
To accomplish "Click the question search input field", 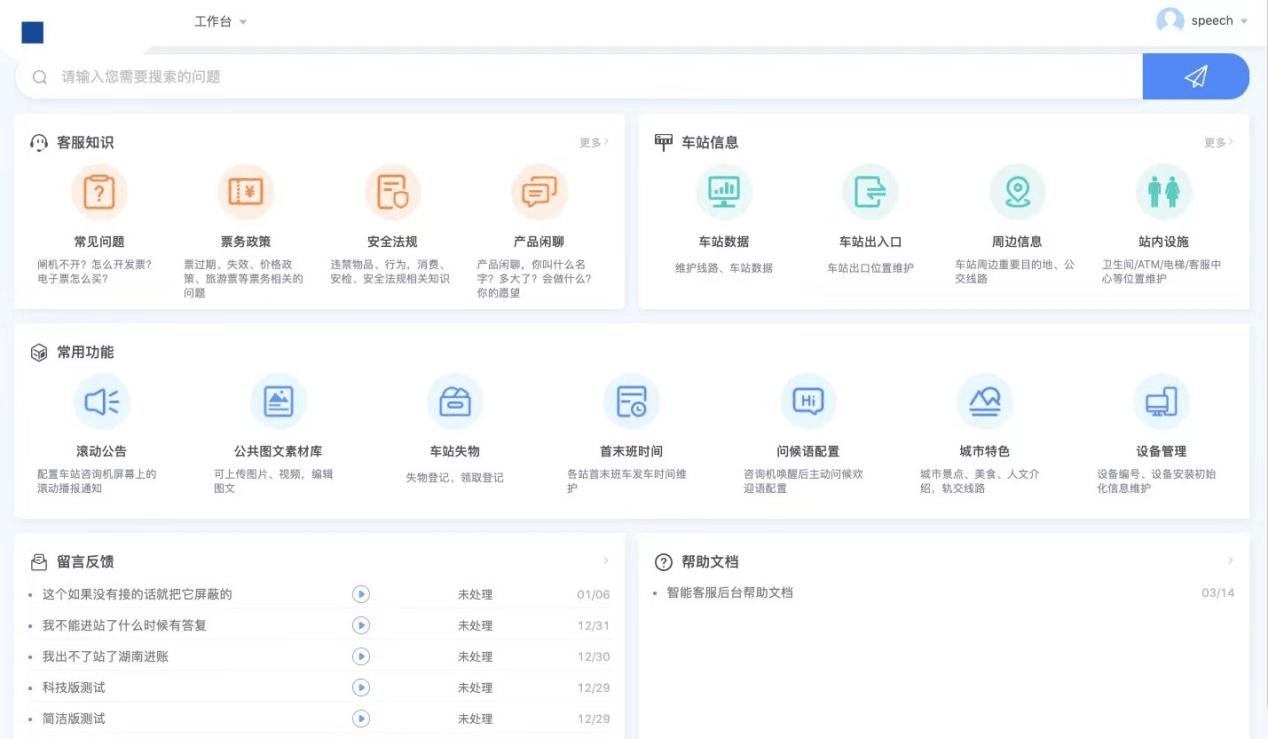I will coord(580,77).
